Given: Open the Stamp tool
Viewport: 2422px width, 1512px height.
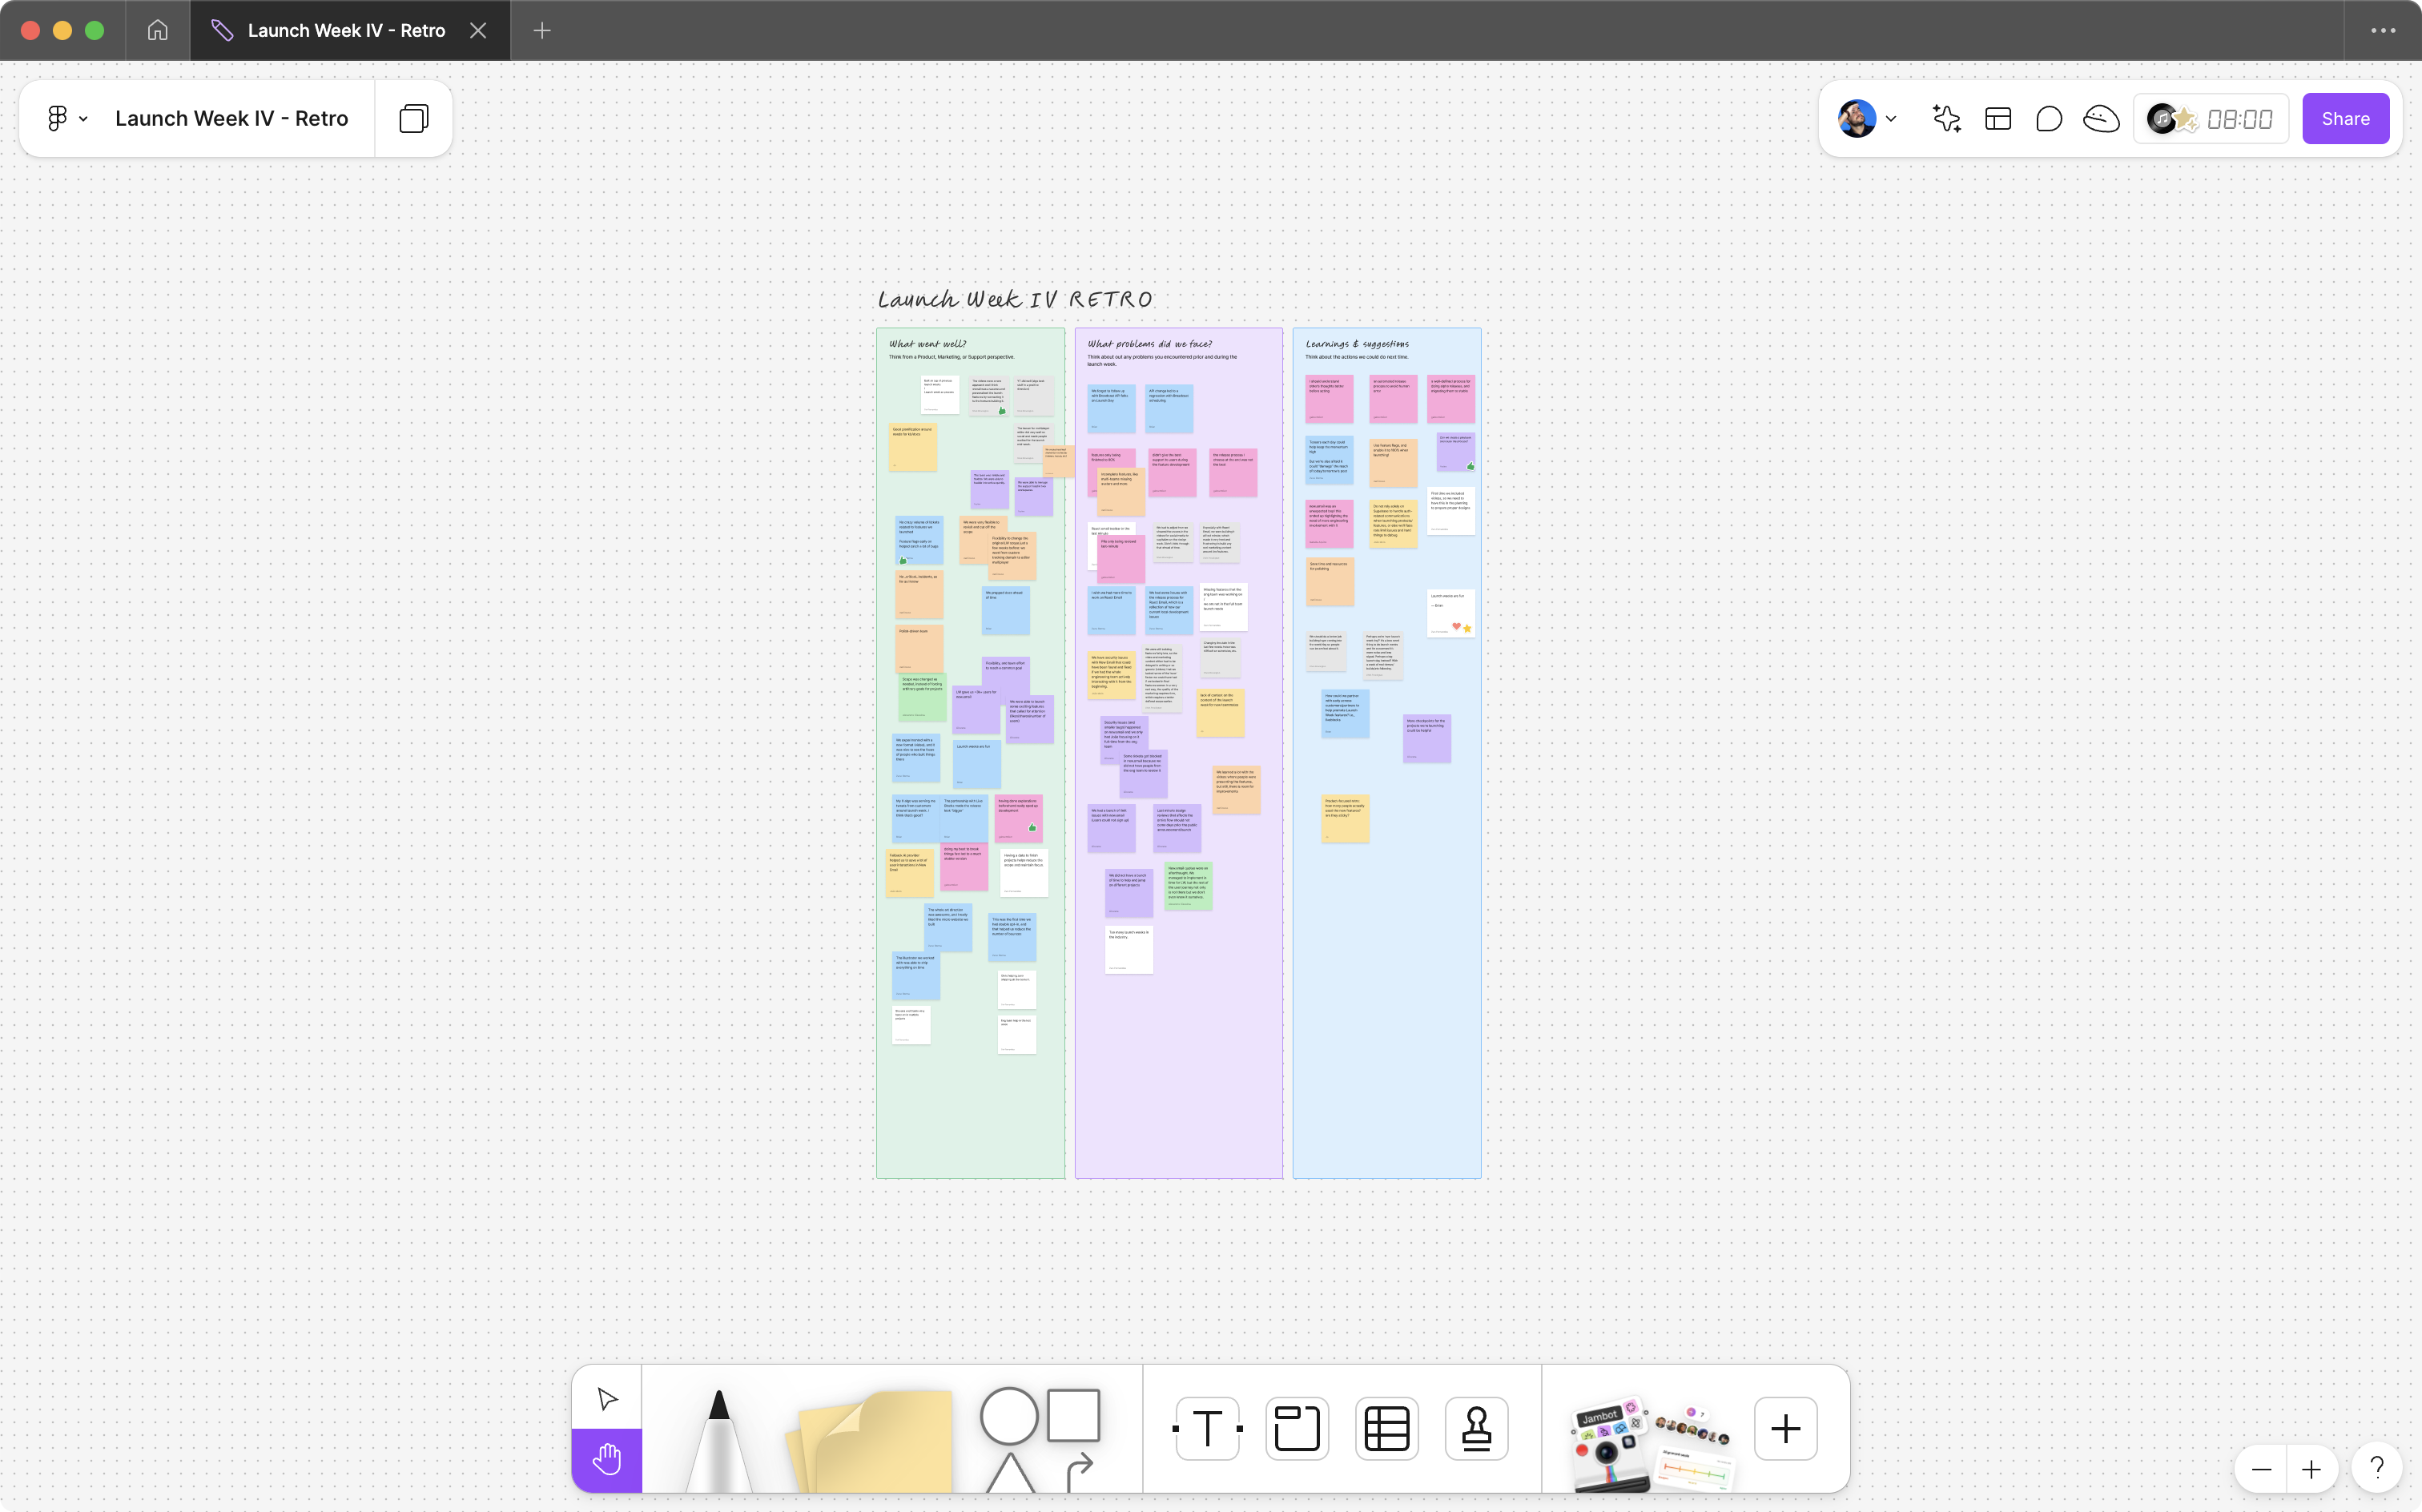Looking at the screenshot, I should pos(1476,1429).
